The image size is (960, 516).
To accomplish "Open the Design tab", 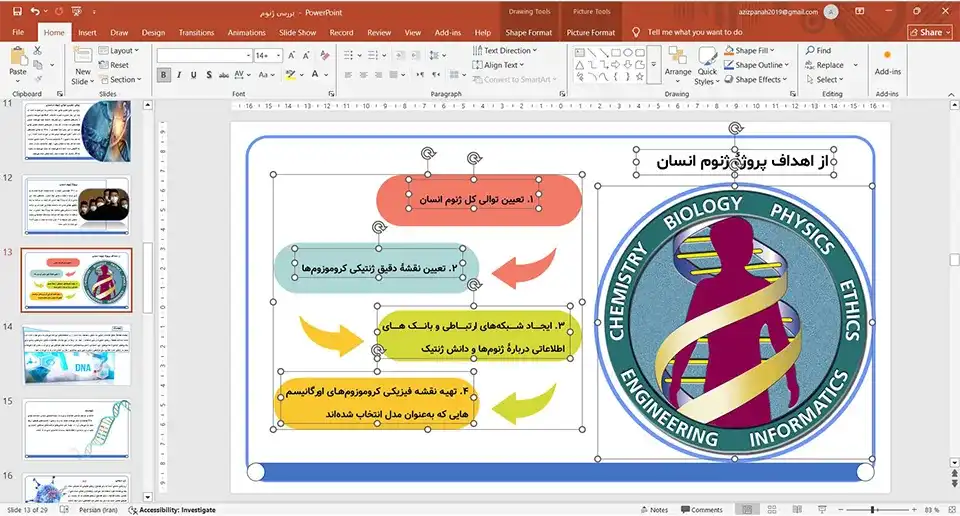I will (x=153, y=32).
